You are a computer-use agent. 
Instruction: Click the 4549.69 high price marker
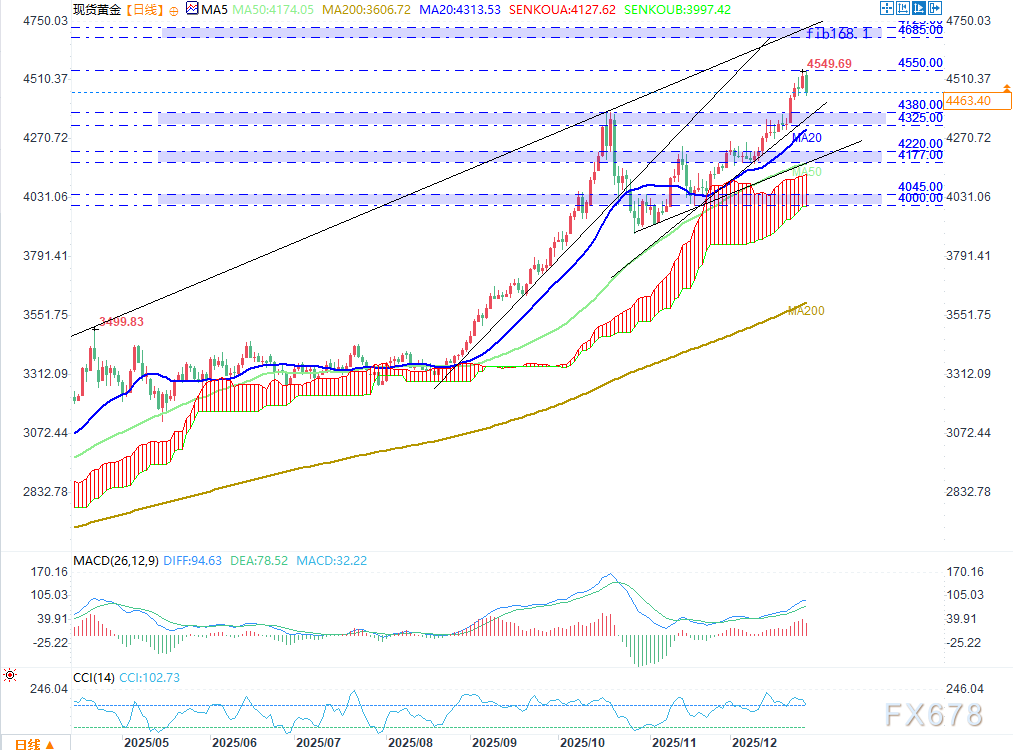point(829,63)
